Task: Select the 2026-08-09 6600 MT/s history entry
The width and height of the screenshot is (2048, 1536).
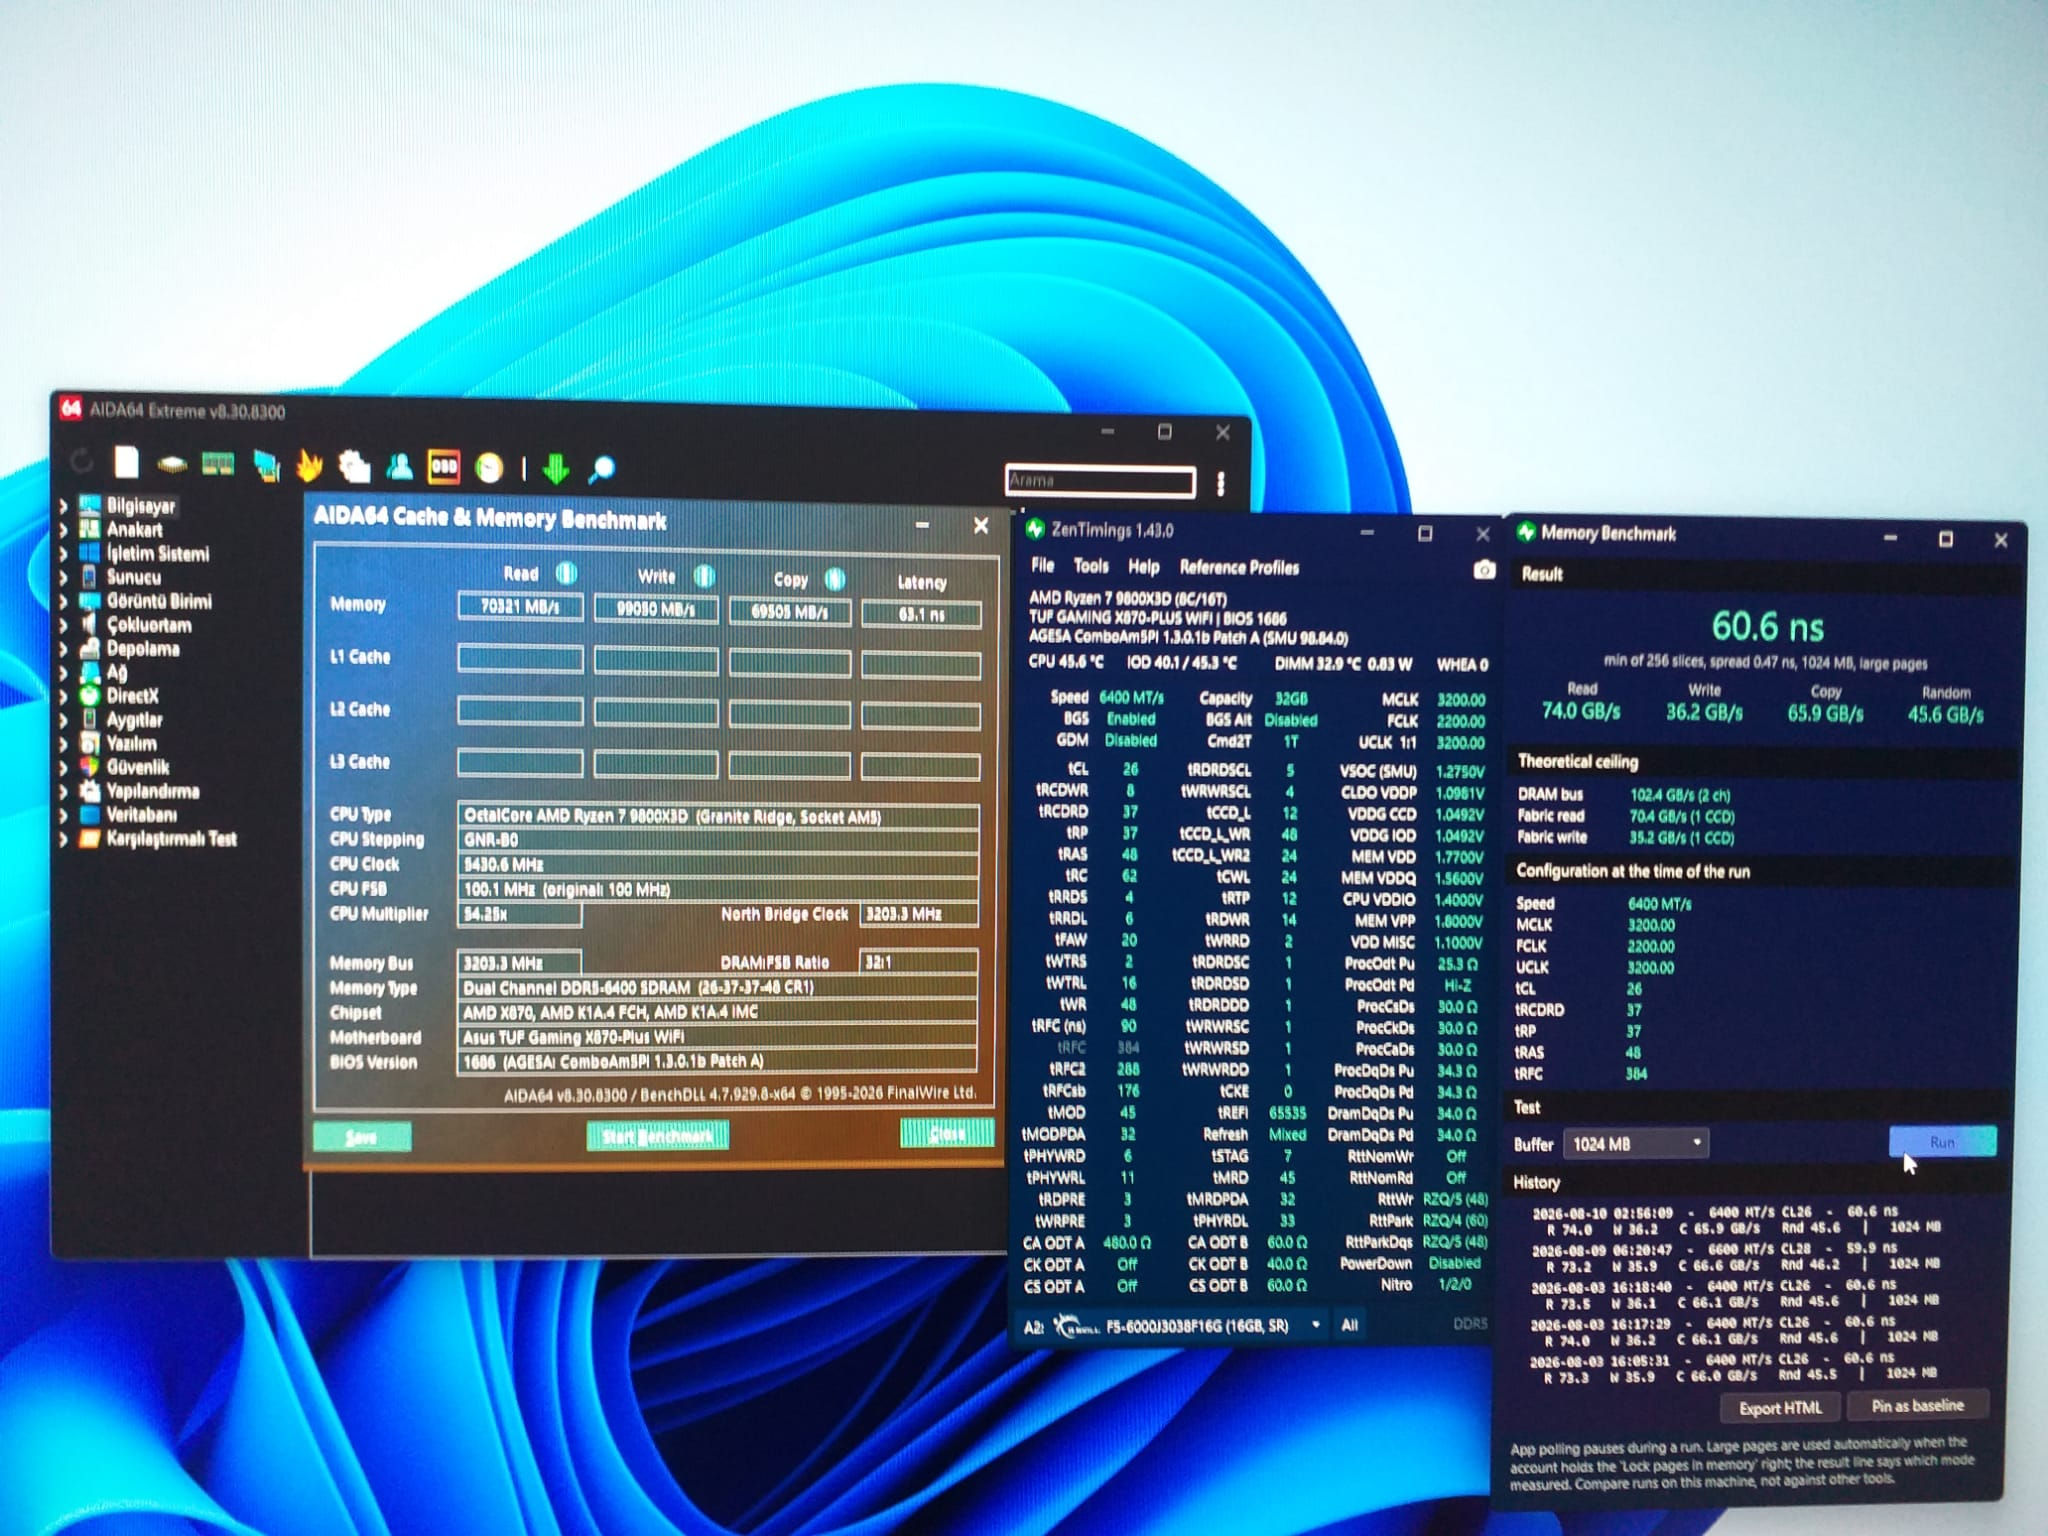Action: point(1737,1257)
